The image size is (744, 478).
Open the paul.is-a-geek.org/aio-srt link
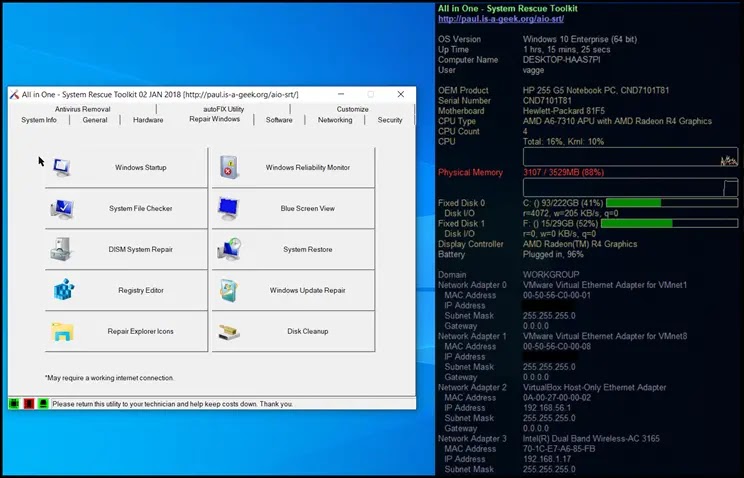click(x=501, y=19)
